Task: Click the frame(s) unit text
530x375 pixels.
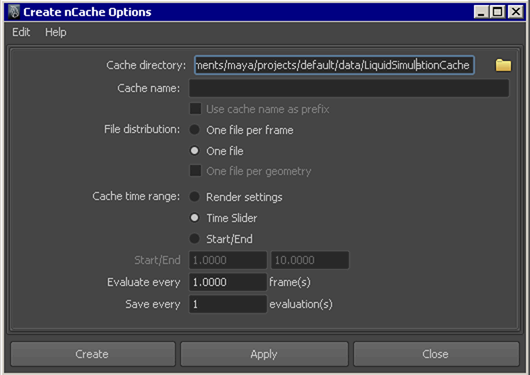Action: click(290, 282)
